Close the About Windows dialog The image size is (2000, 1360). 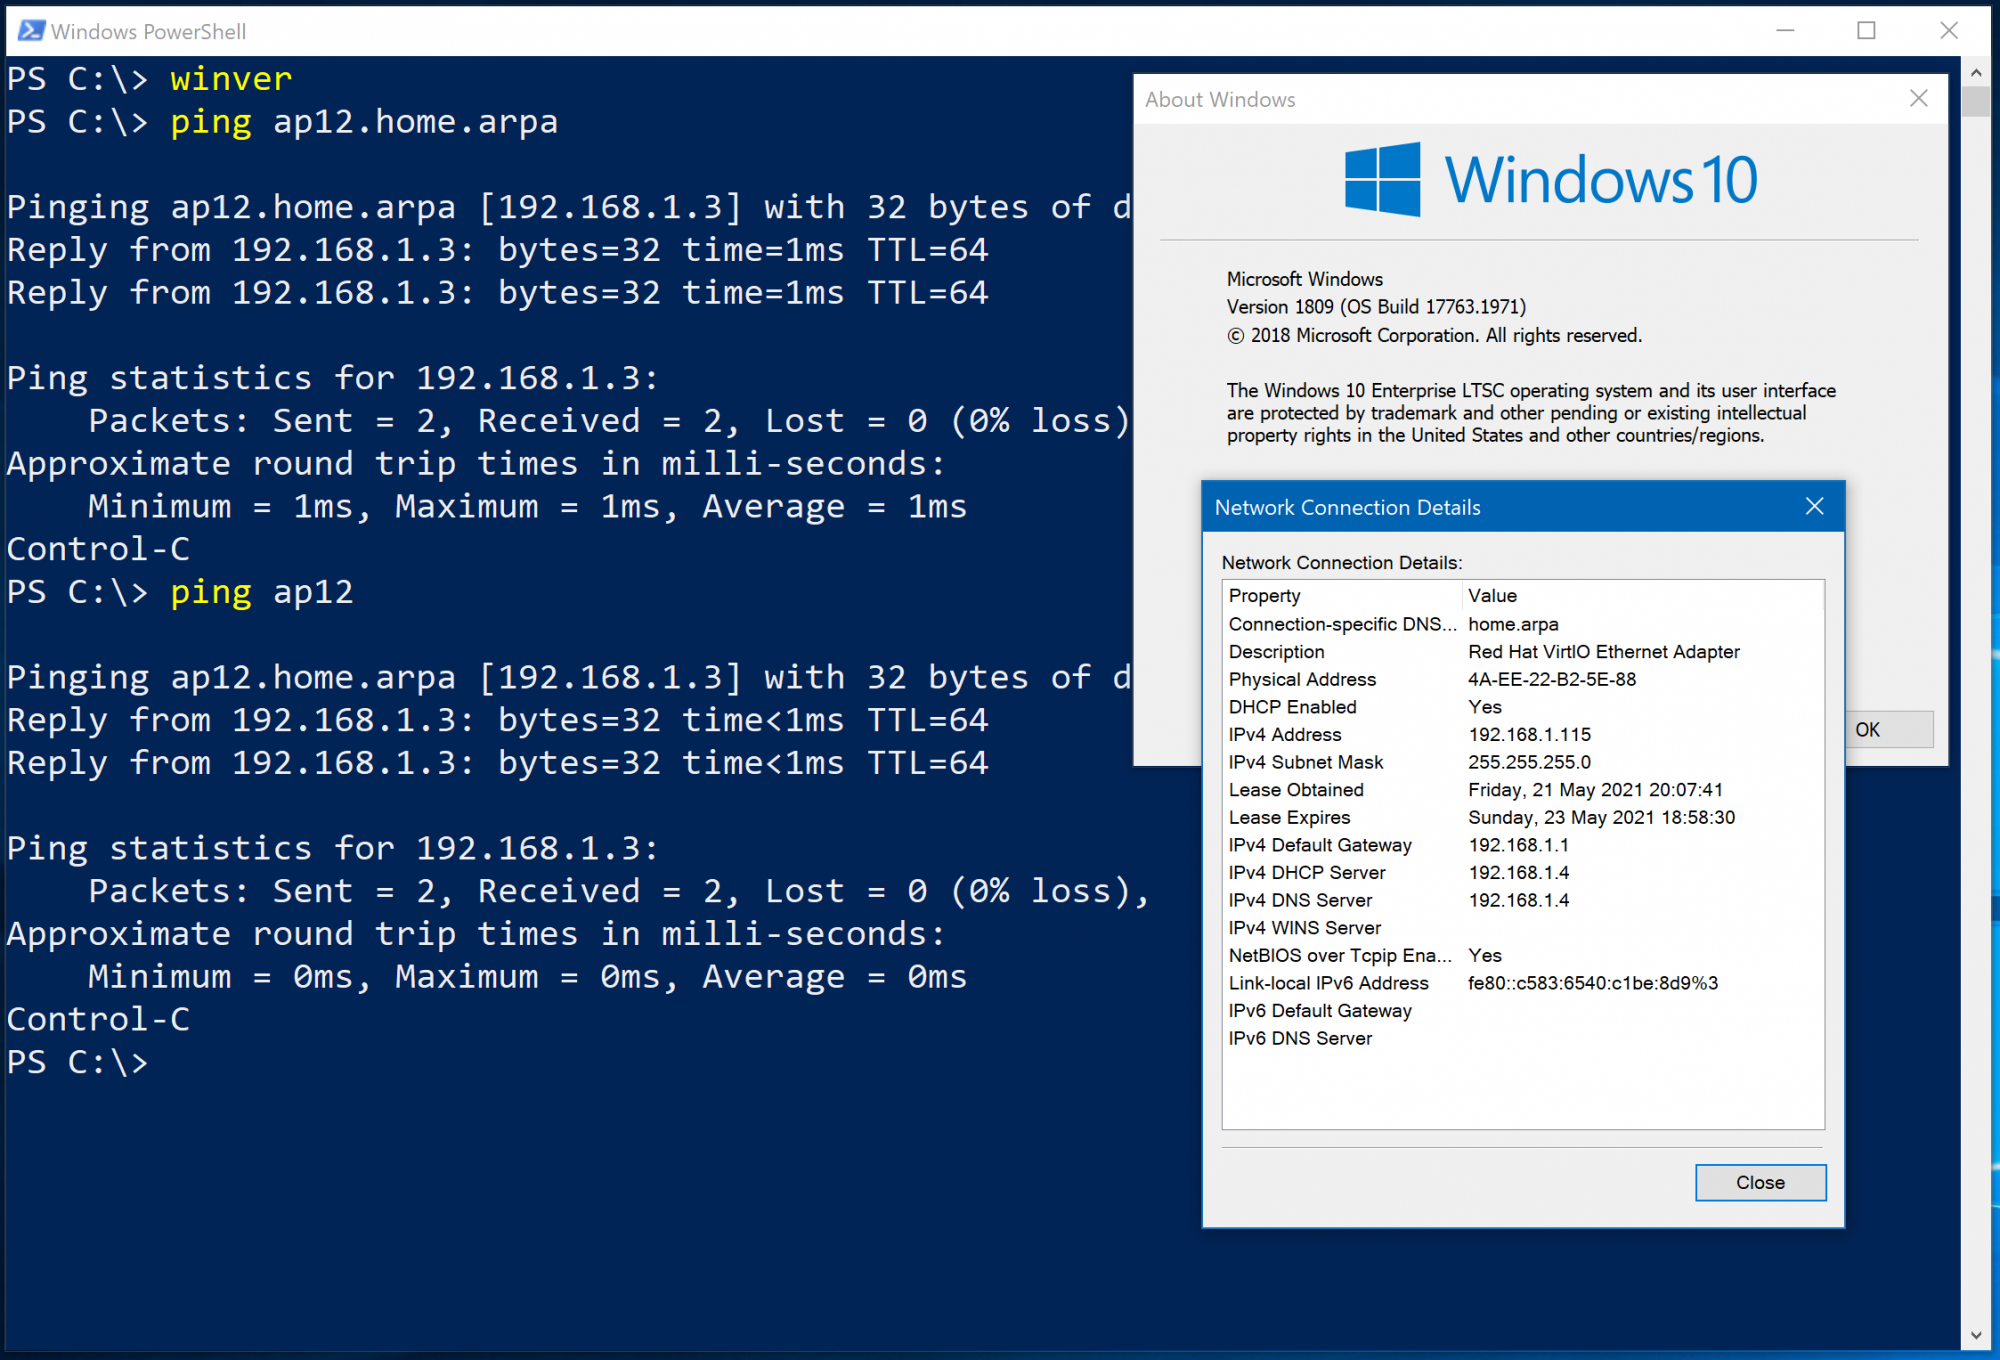click(1918, 99)
